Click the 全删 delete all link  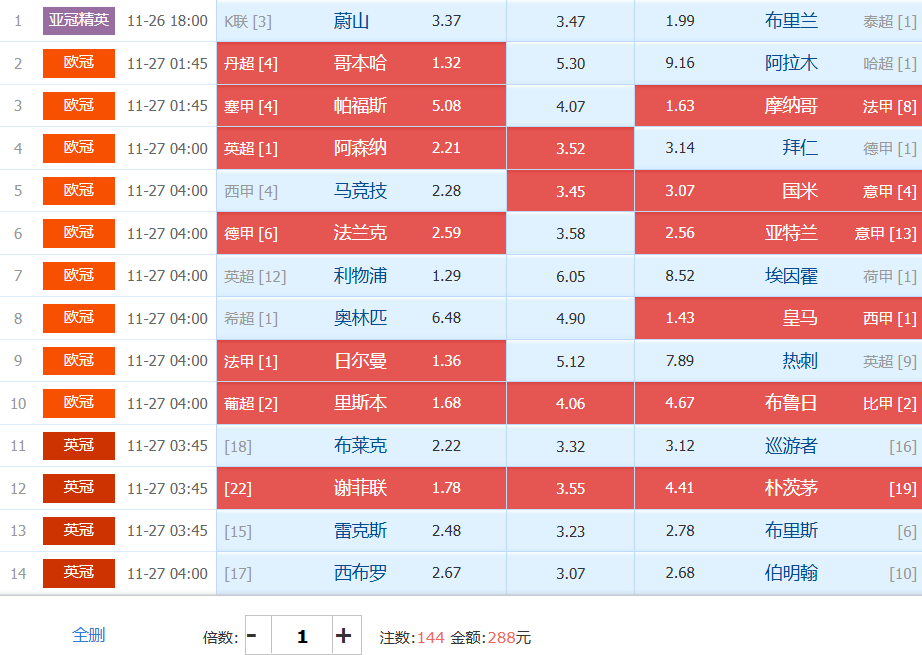point(88,635)
